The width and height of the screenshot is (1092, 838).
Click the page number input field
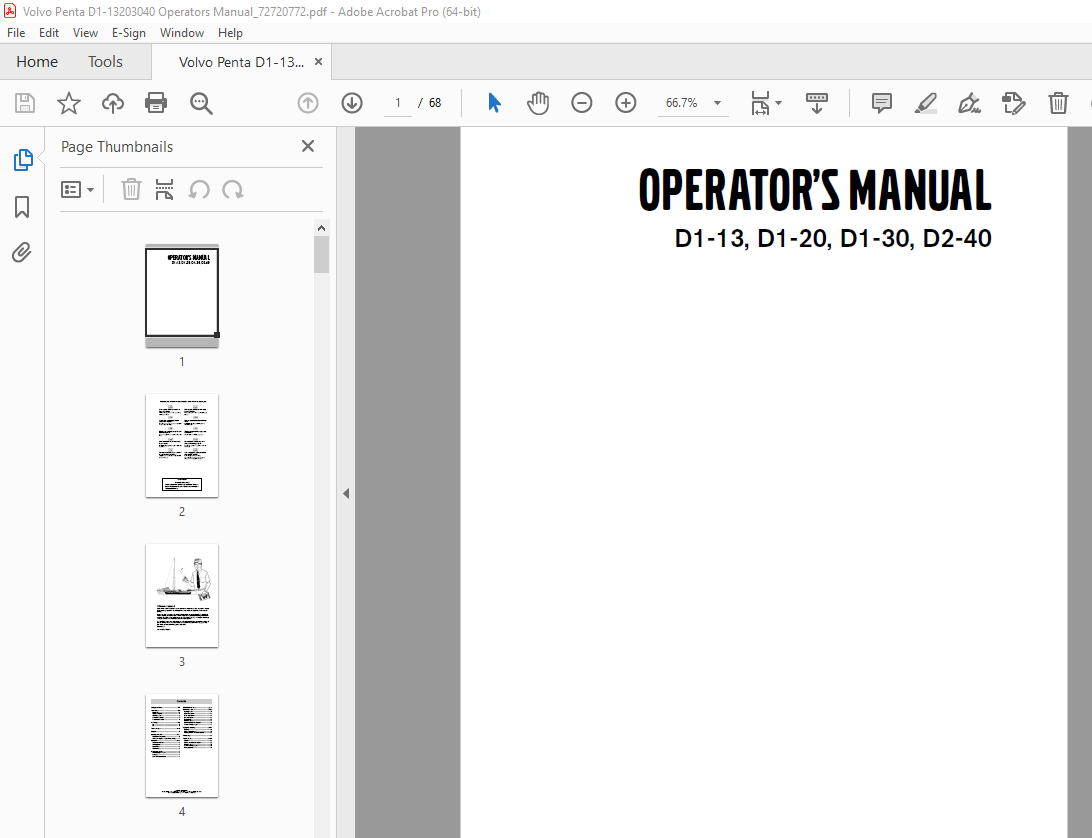pos(398,103)
